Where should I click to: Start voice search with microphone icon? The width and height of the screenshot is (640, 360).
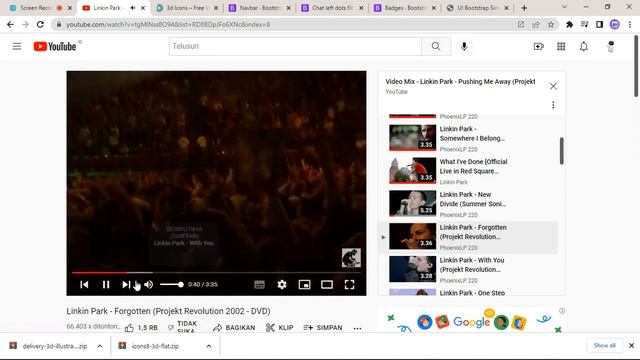(x=464, y=46)
